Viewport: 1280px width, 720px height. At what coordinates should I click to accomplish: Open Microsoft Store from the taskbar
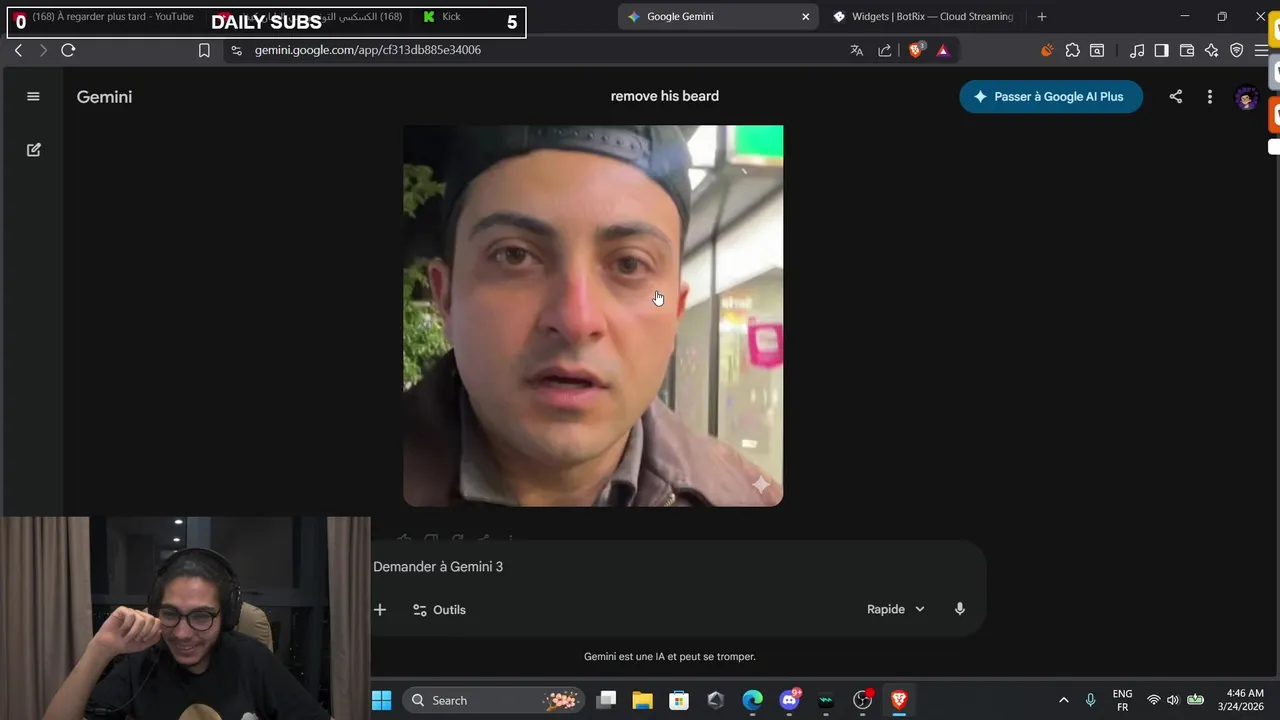[x=679, y=700]
